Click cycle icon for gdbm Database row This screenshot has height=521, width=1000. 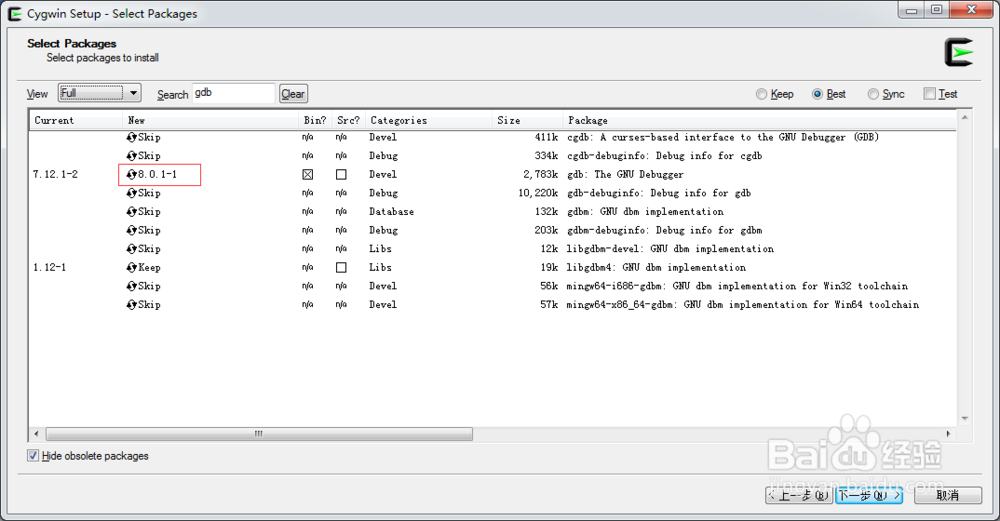coord(131,211)
